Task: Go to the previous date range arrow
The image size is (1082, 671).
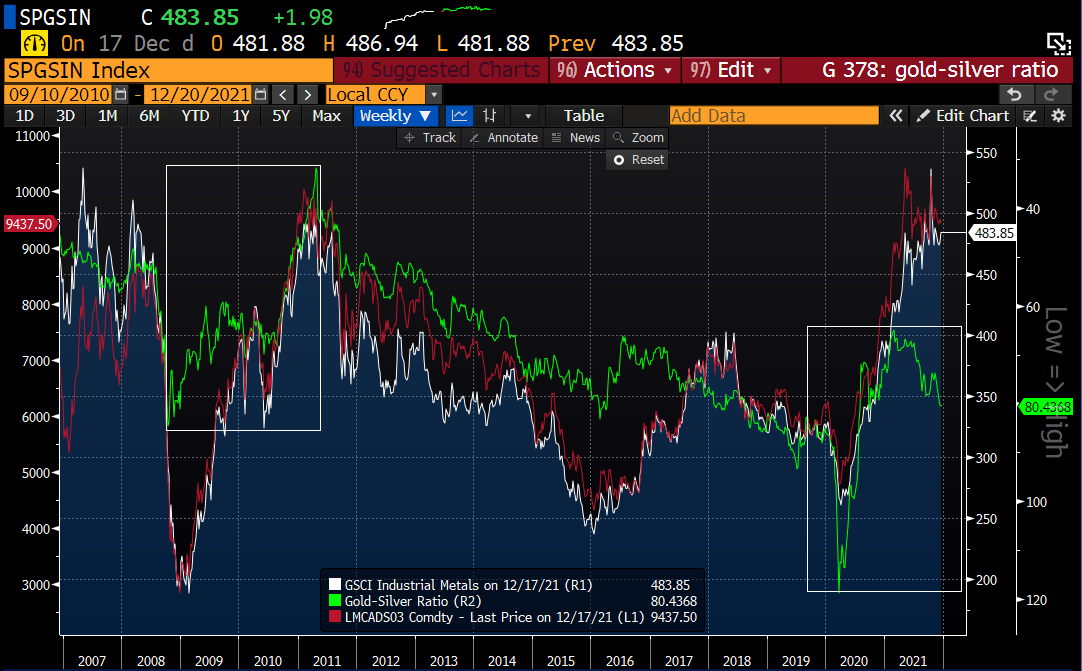Action: pyautogui.click(x=283, y=95)
